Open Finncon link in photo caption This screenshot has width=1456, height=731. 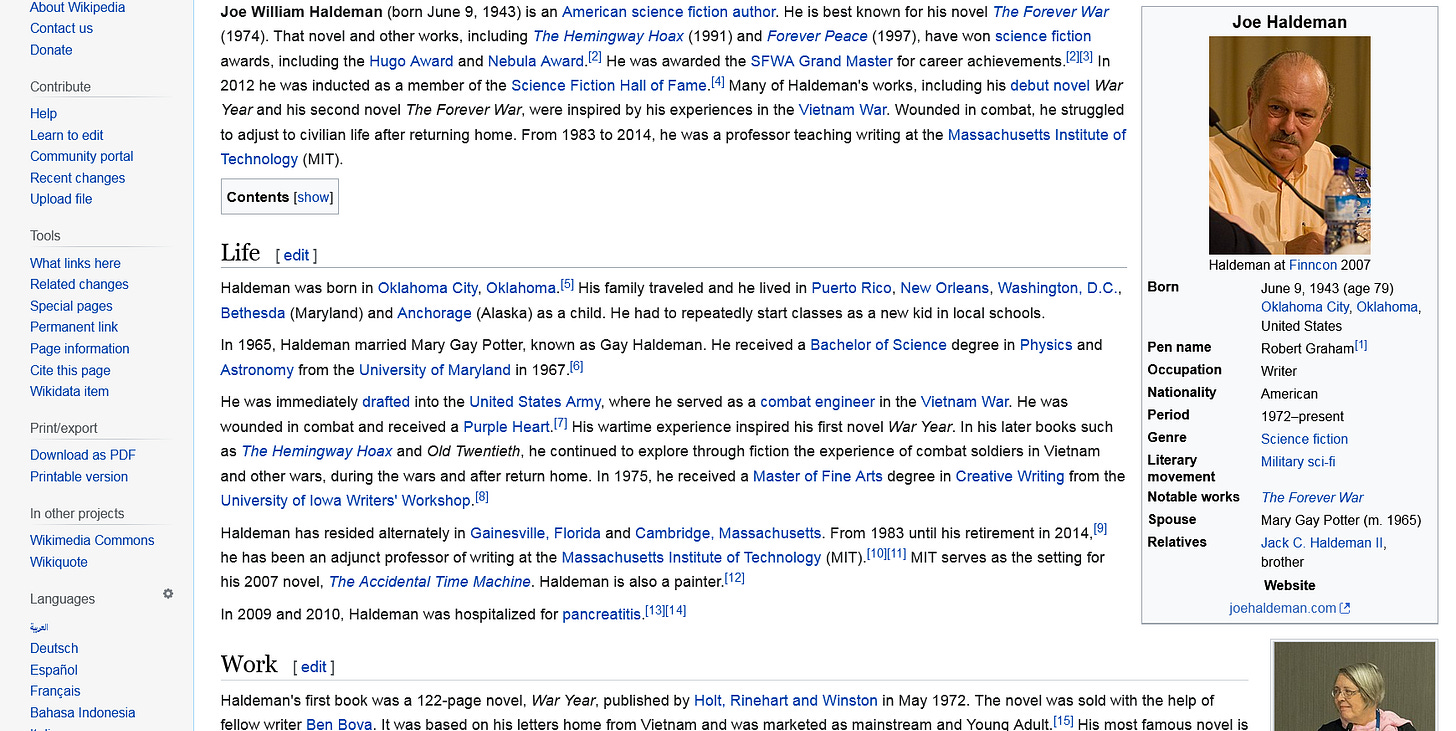click(1314, 265)
